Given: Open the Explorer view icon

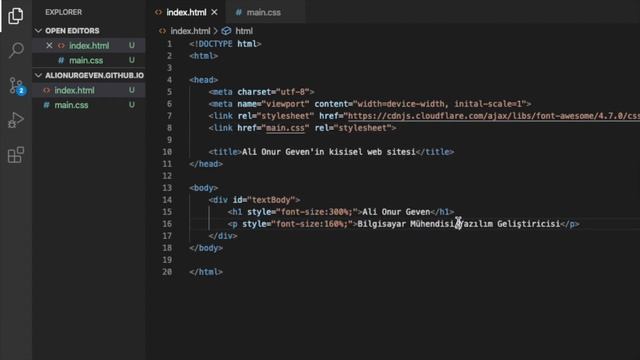Looking at the screenshot, I should (x=16, y=16).
